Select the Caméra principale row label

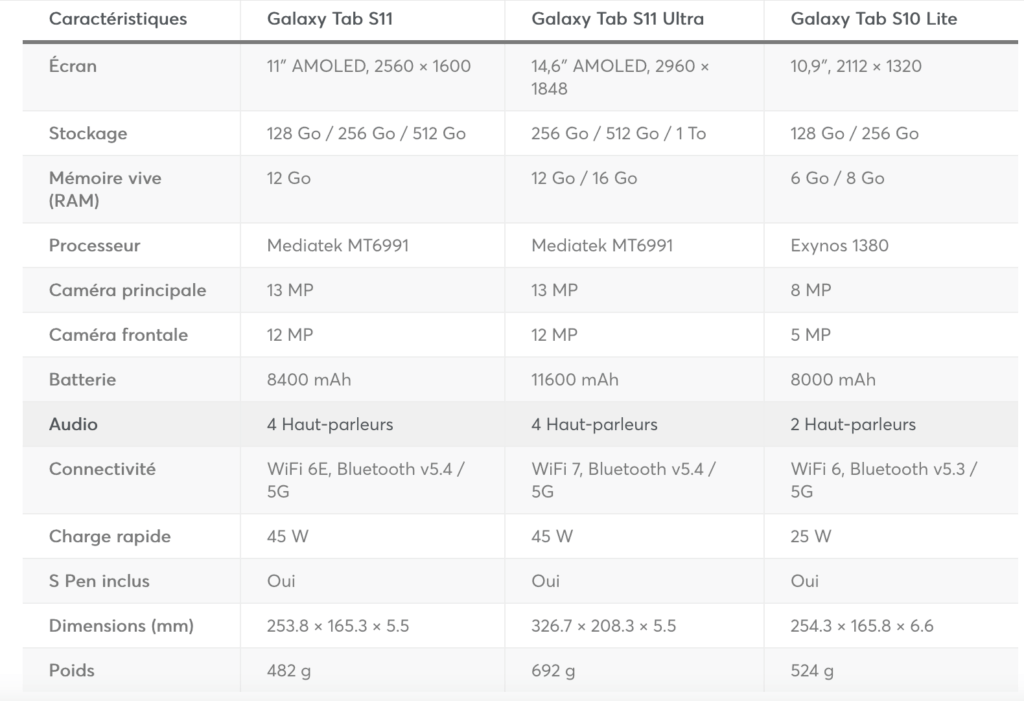coord(127,290)
